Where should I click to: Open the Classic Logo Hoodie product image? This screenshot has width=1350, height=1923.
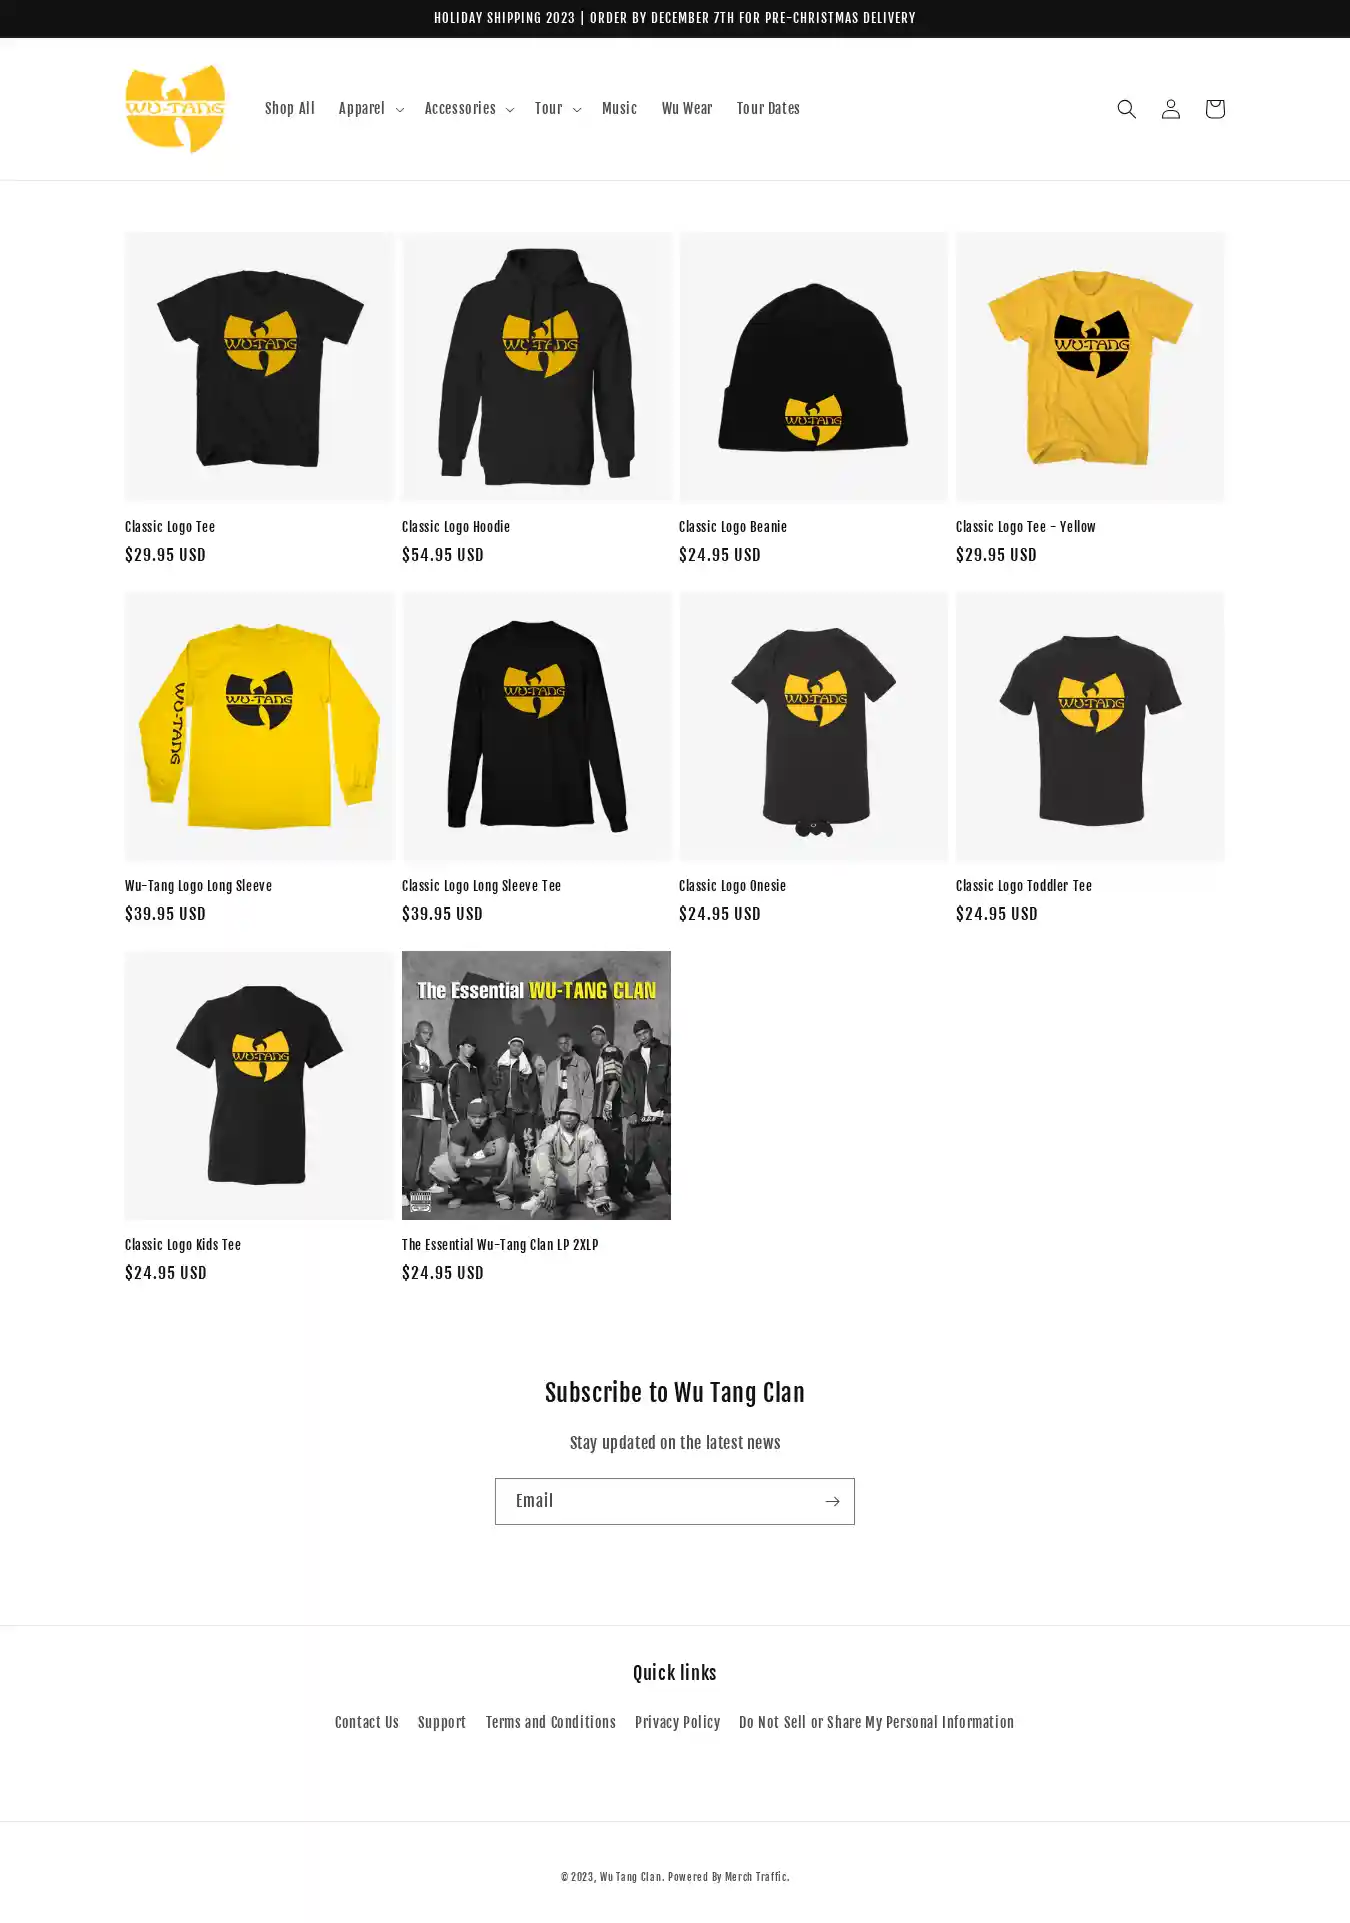click(x=536, y=367)
